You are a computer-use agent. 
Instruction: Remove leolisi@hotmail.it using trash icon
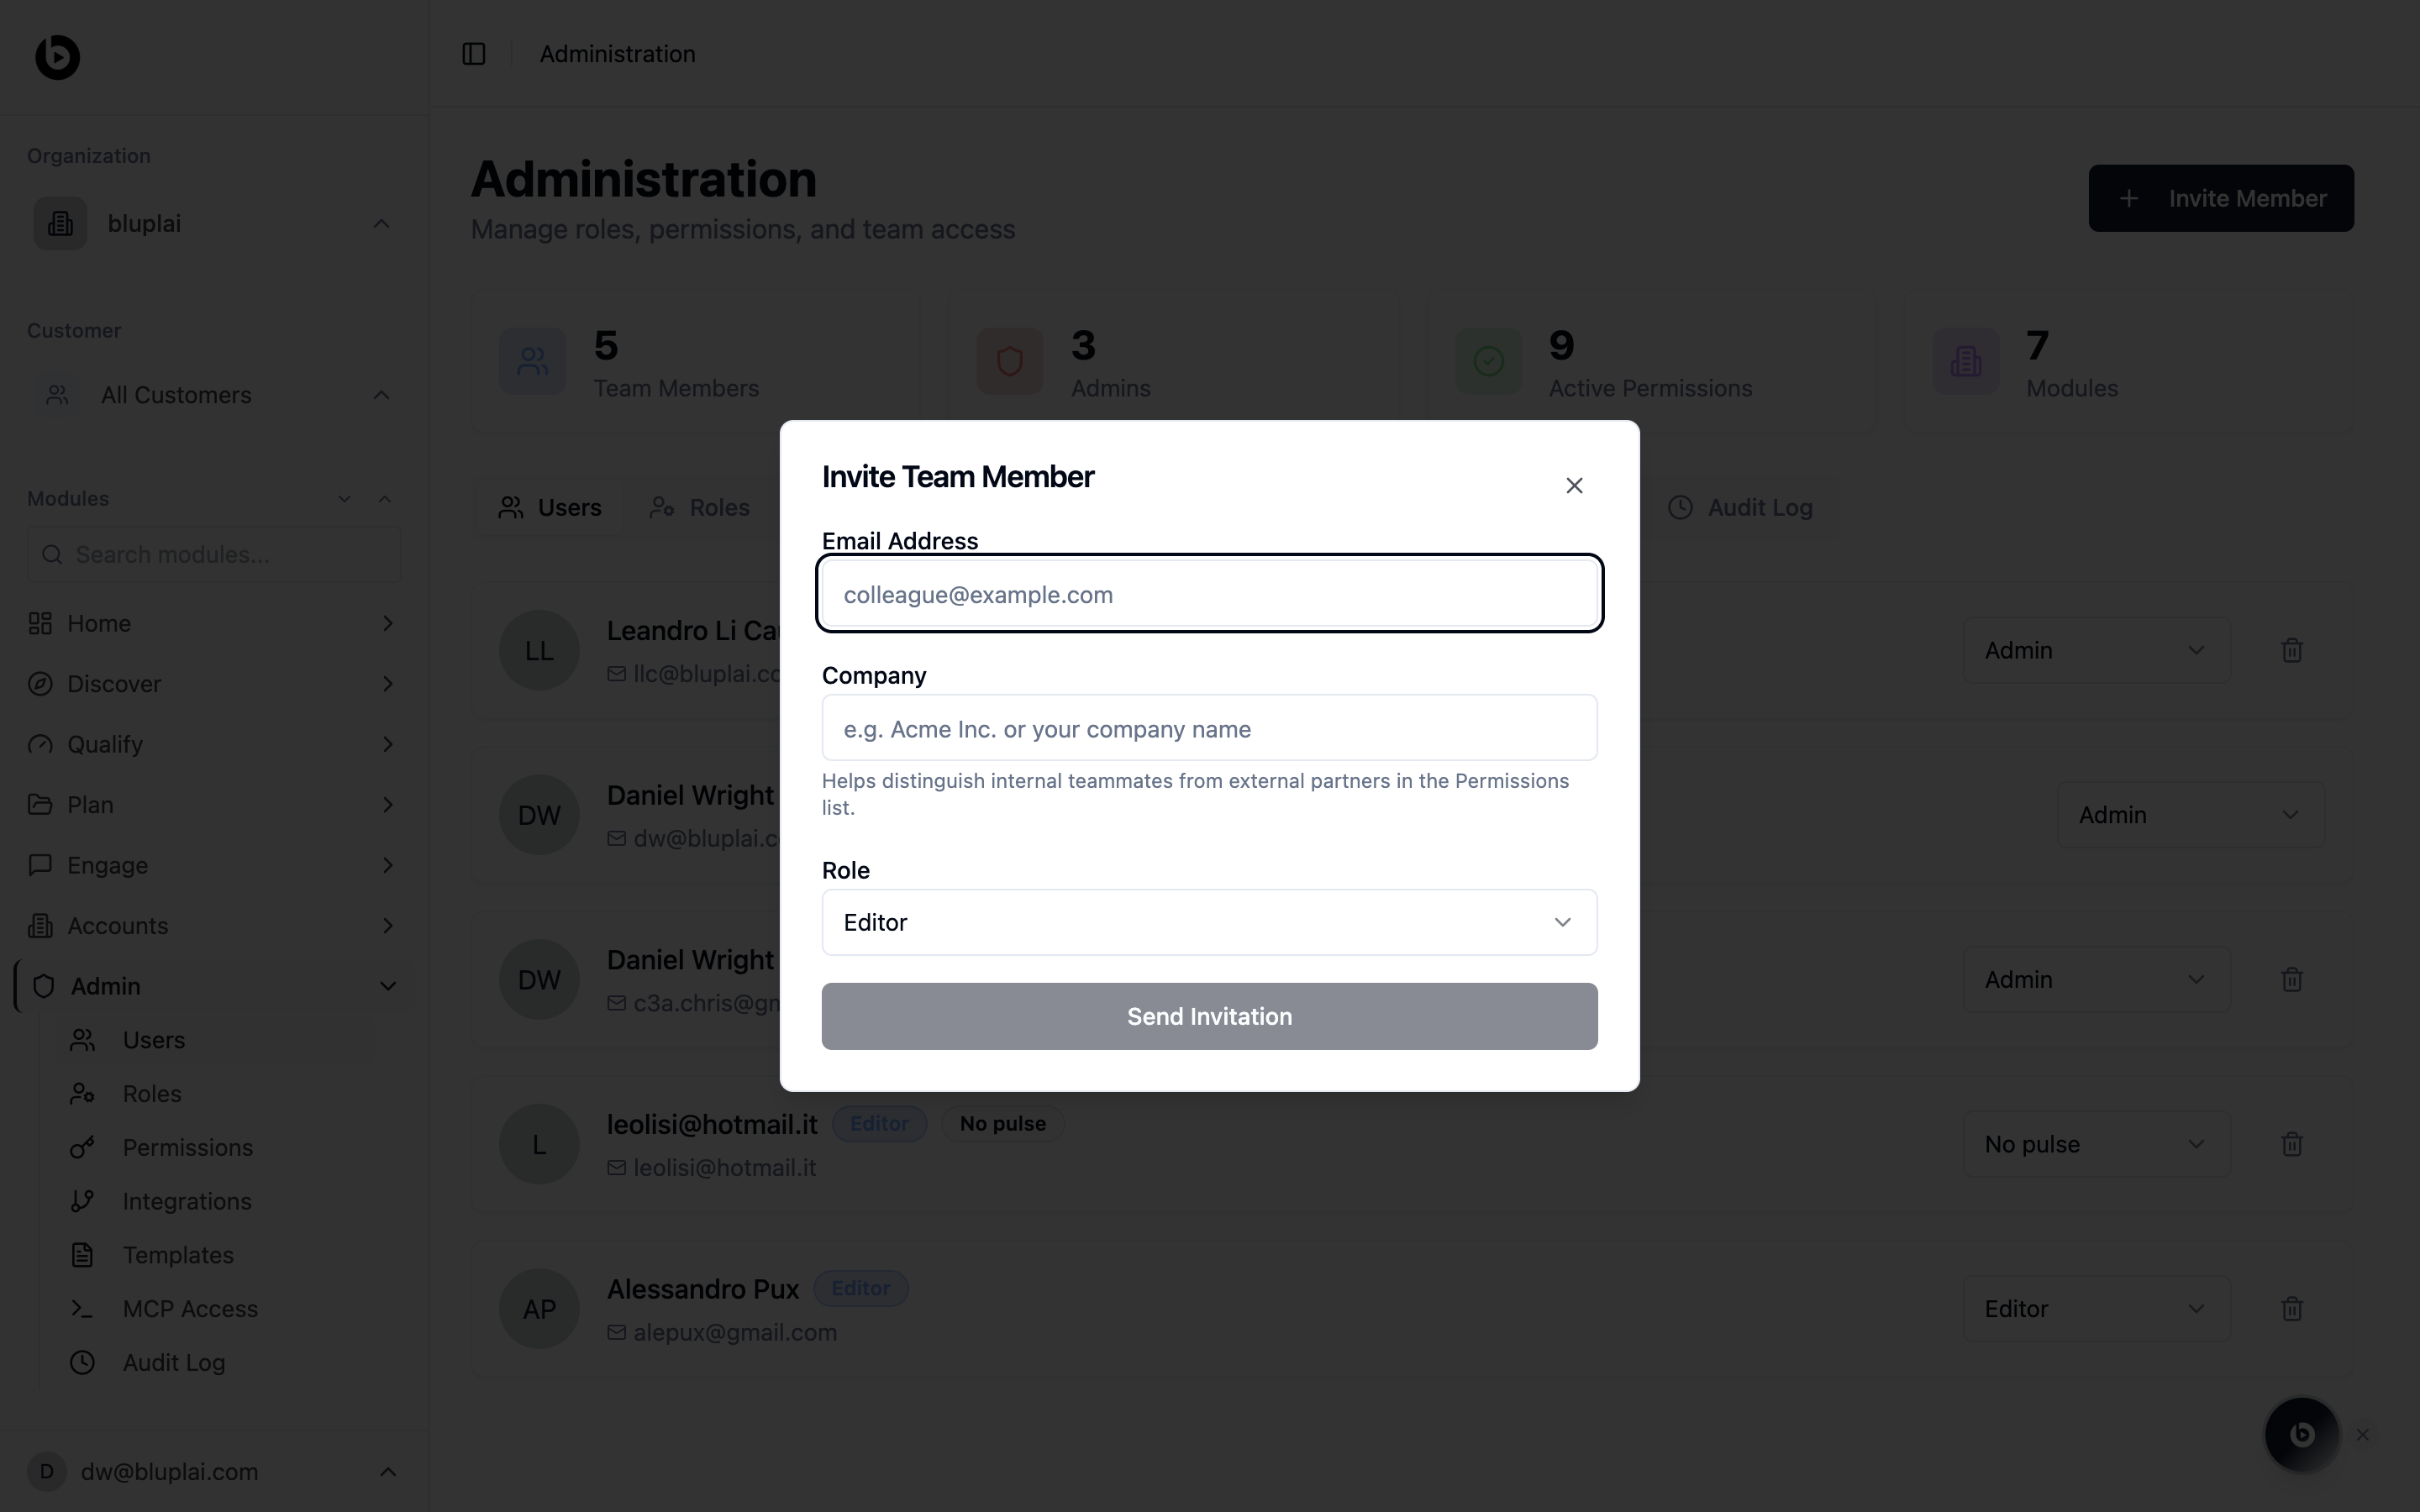2292,1144
